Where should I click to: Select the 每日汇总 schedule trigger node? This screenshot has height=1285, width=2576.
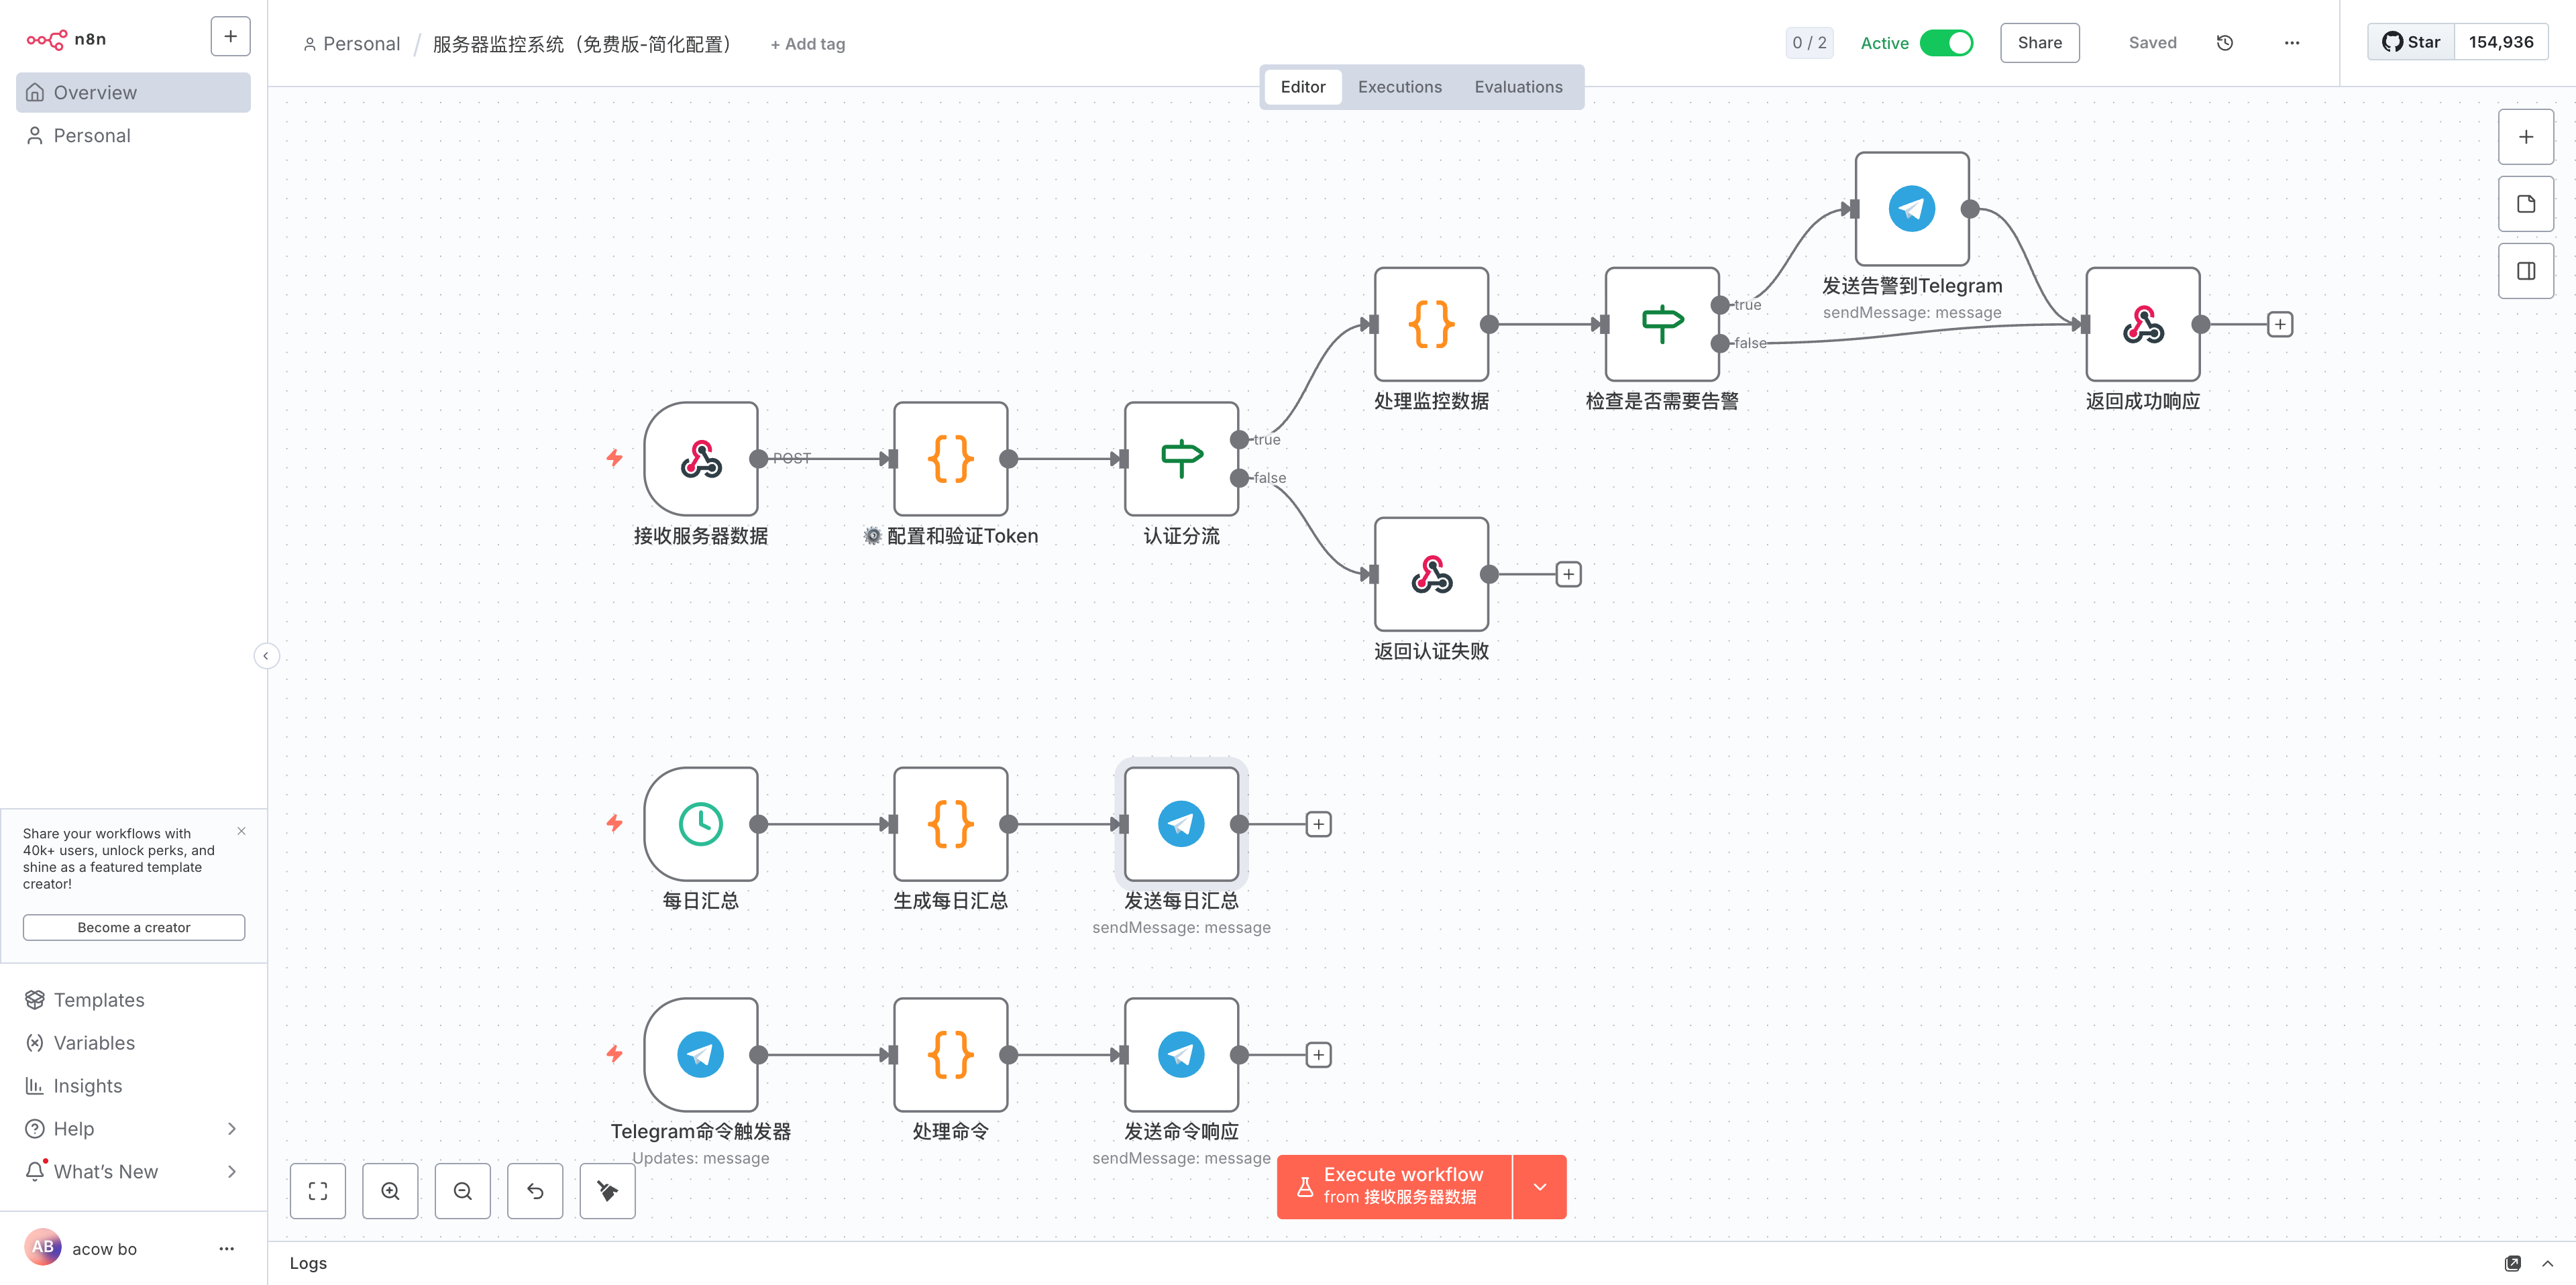(x=700, y=824)
